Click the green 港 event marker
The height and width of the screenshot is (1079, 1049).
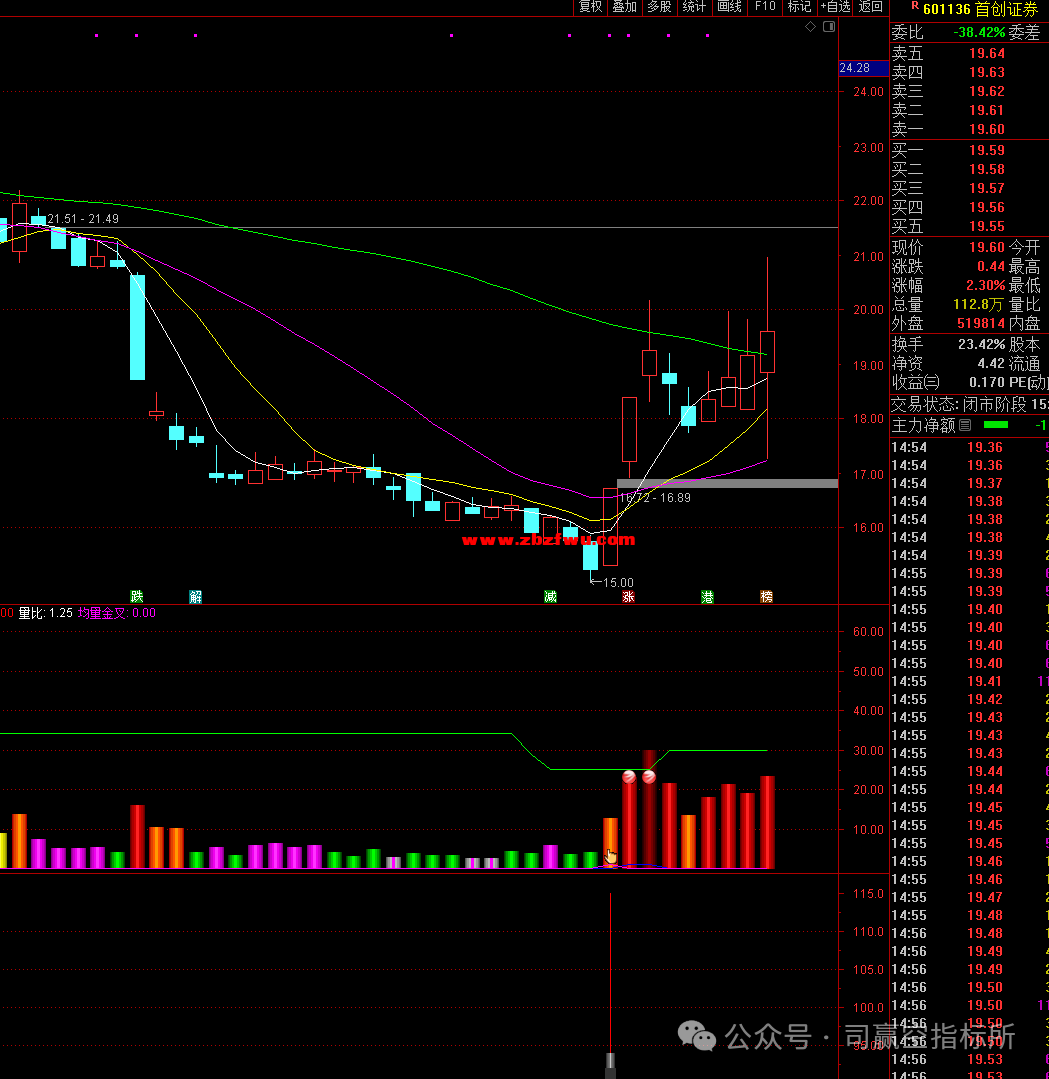pyautogui.click(x=707, y=597)
